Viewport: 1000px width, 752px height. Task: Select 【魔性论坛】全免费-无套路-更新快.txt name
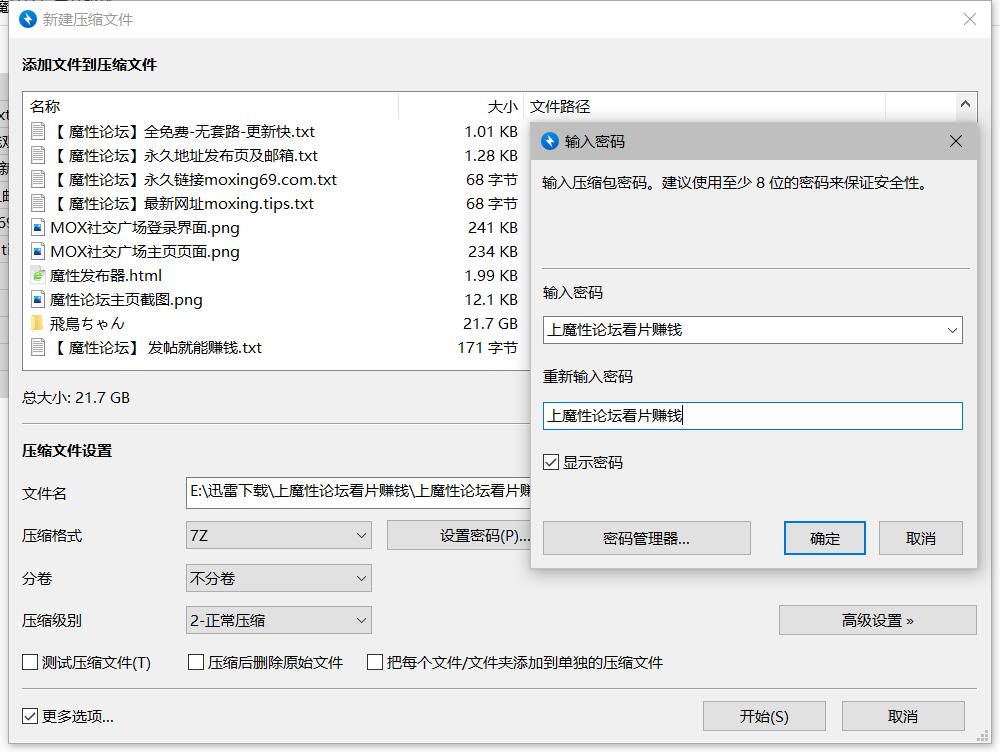pyautogui.click(x=182, y=131)
